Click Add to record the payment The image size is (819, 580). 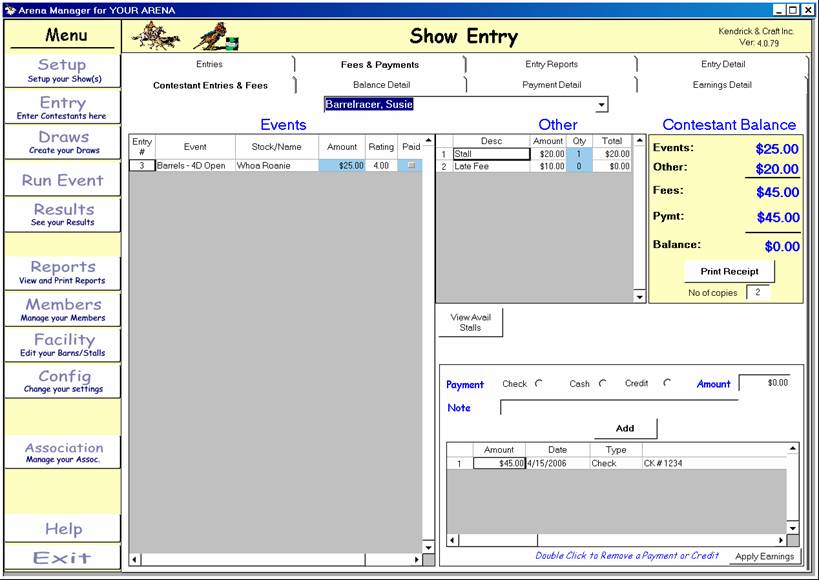tap(625, 428)
